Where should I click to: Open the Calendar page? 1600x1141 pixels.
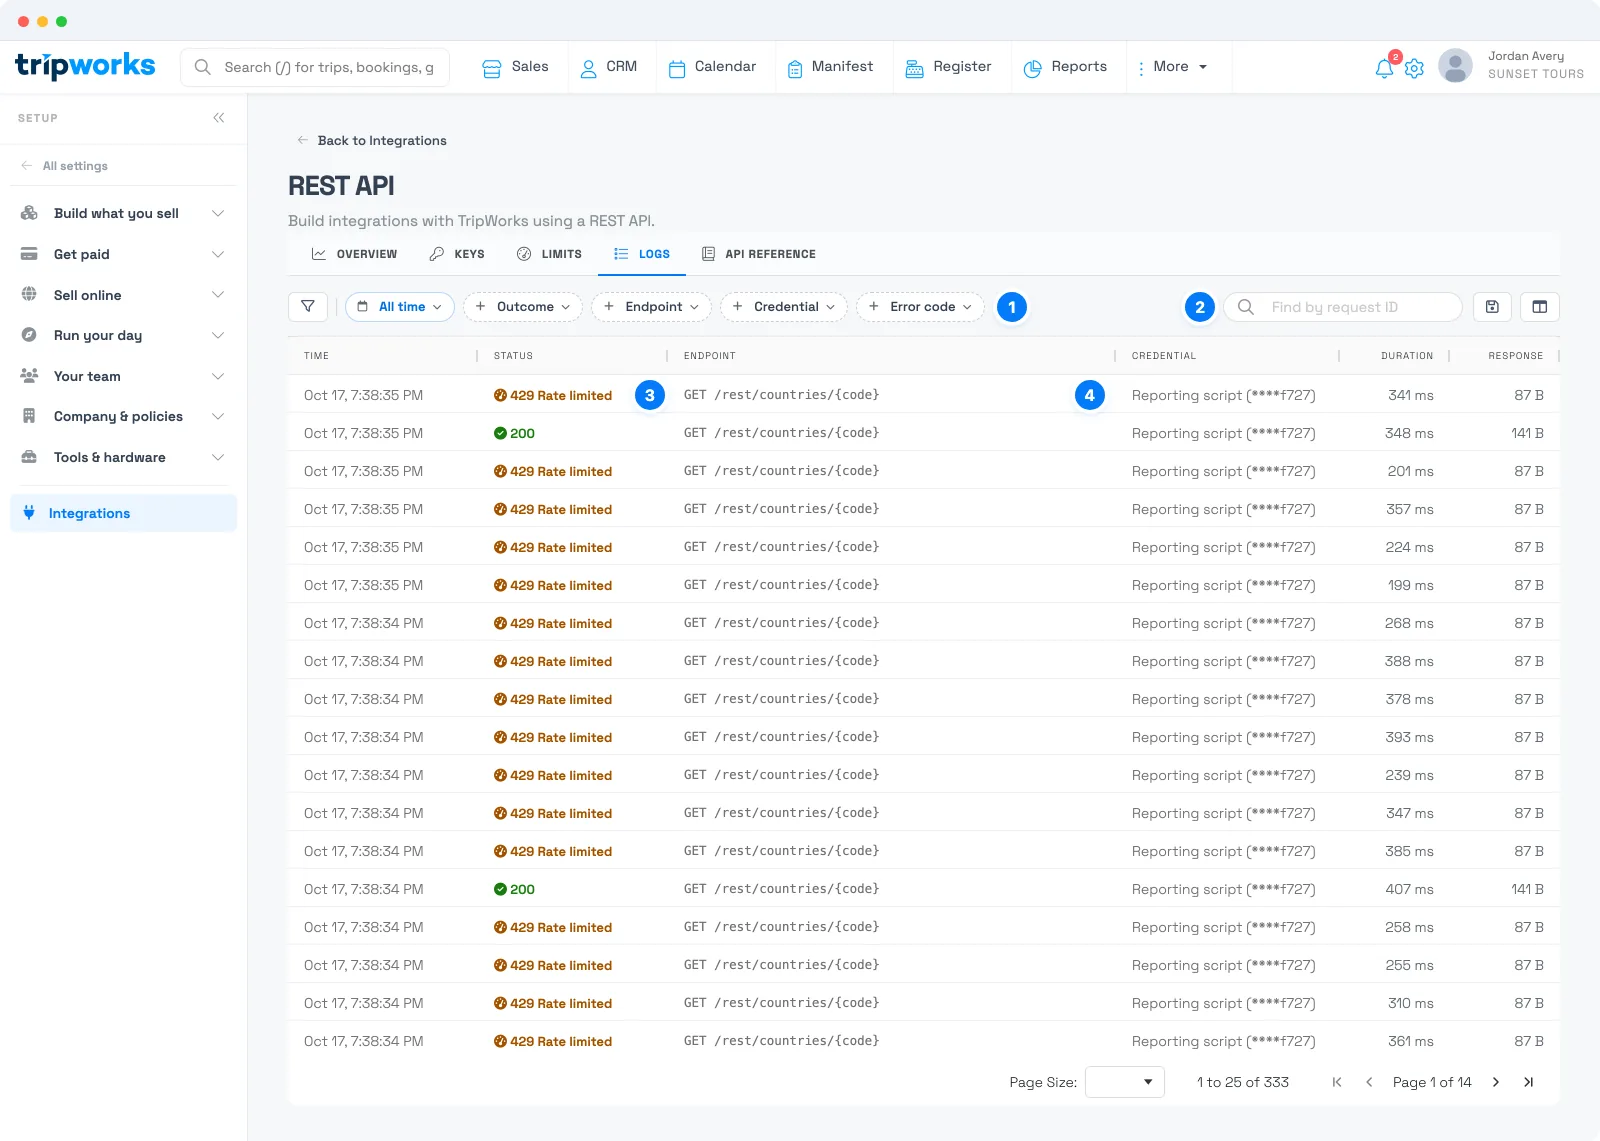click(x=713, y=67)
